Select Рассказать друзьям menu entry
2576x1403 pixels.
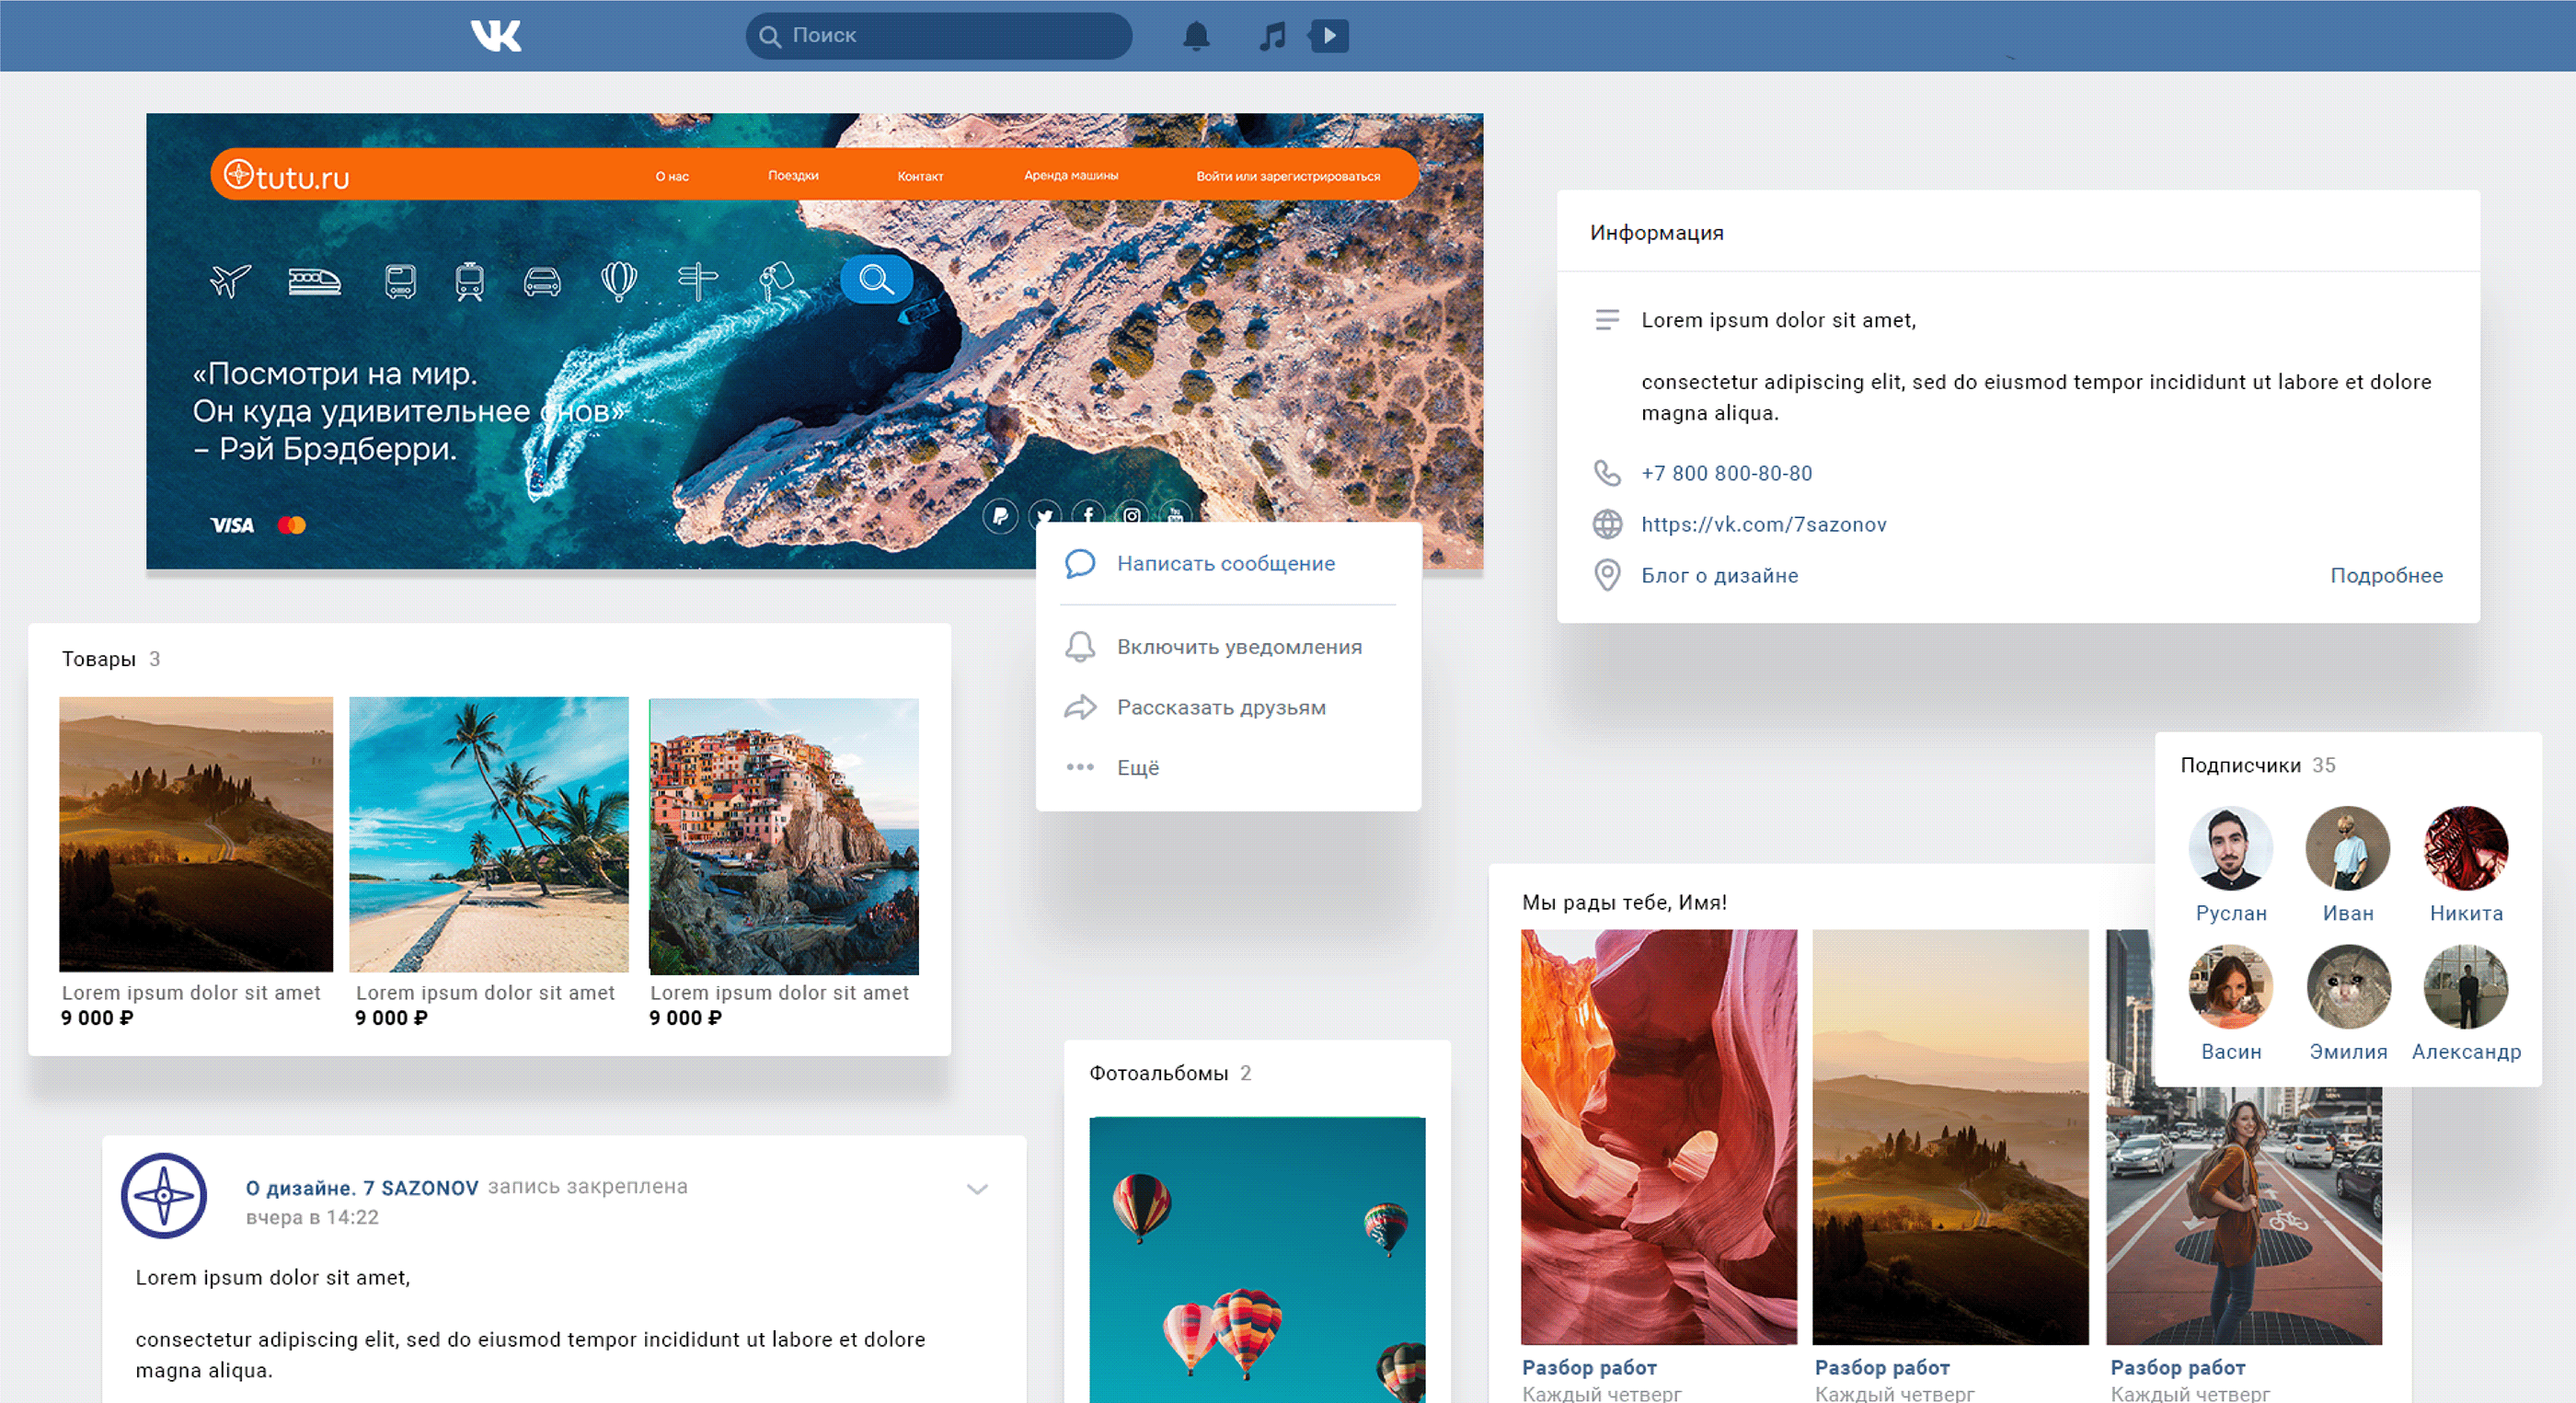1220,707
